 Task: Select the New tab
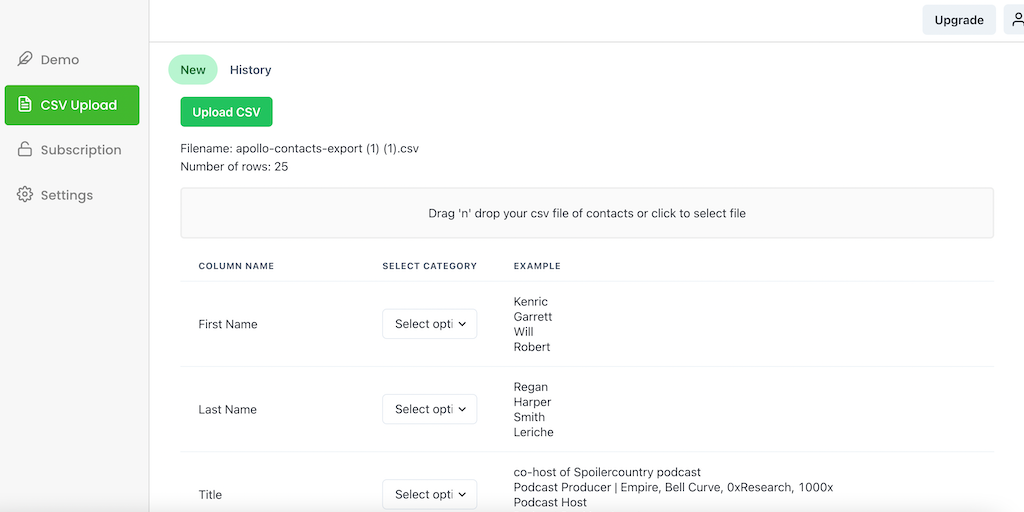click(x=193, y=70)
